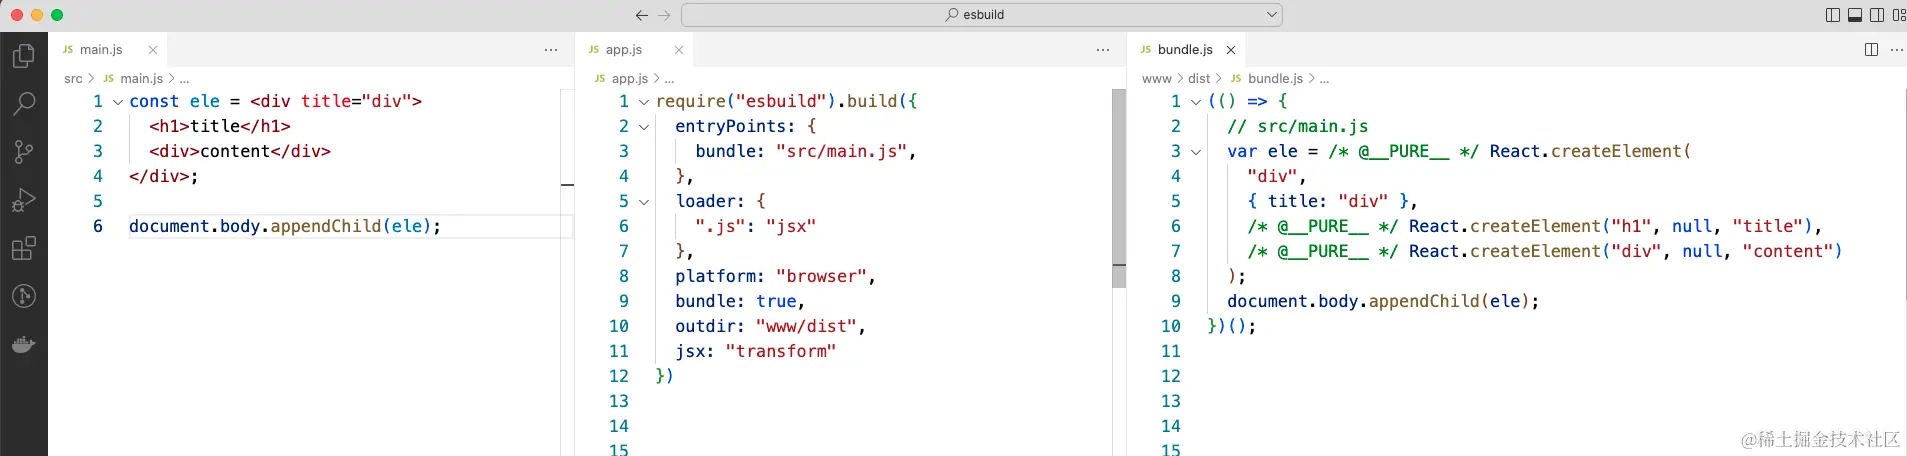Image resolution: width=1907 pixels, height=456 pixels.
Task: Click 'jsx: "transform"' in app.js
Action: 755,351
